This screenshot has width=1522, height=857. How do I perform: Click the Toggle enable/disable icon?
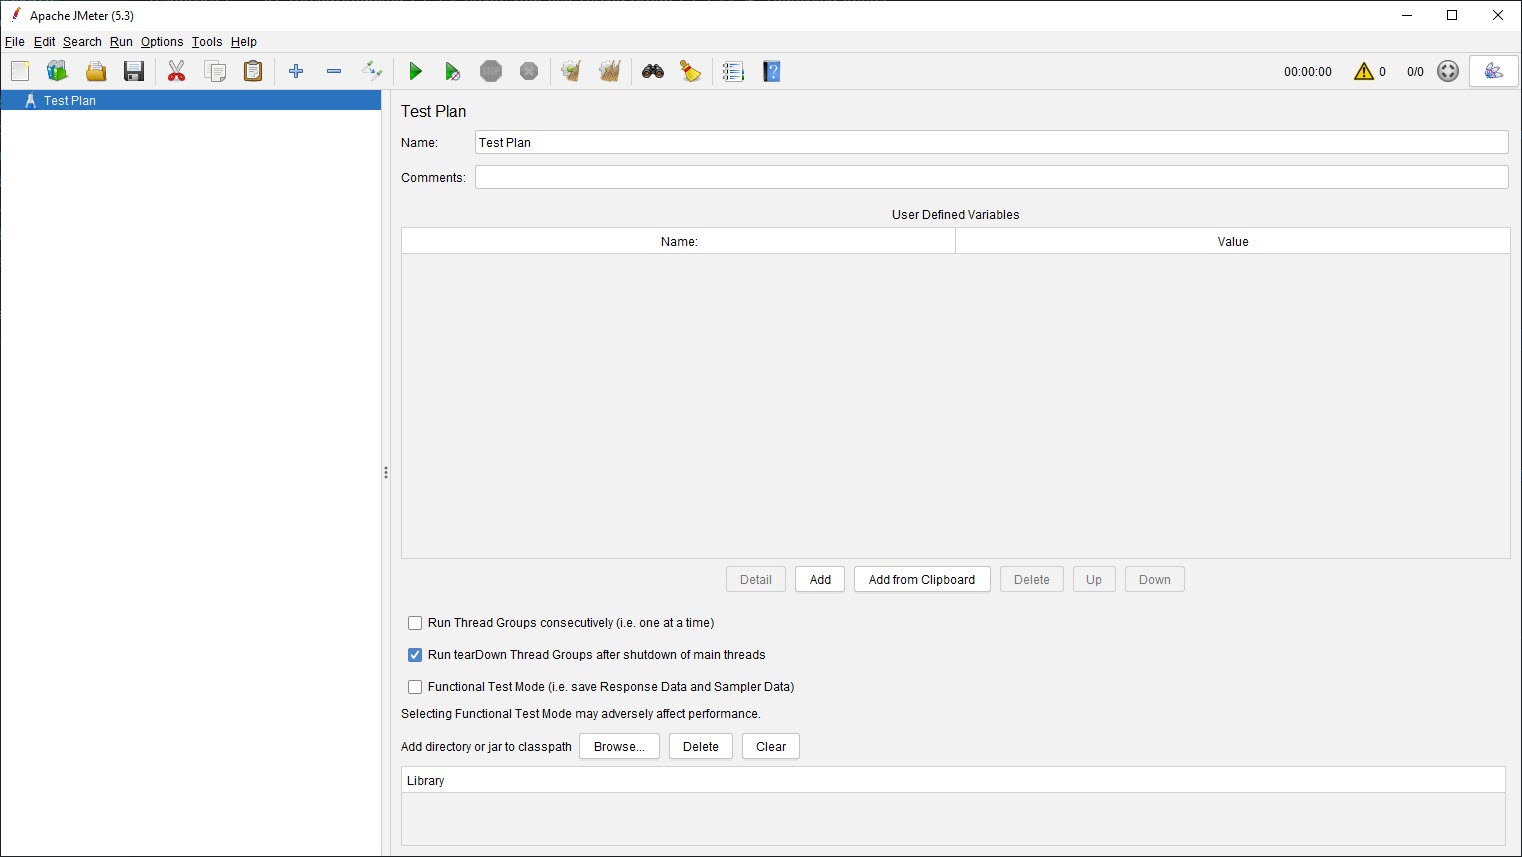372,71
